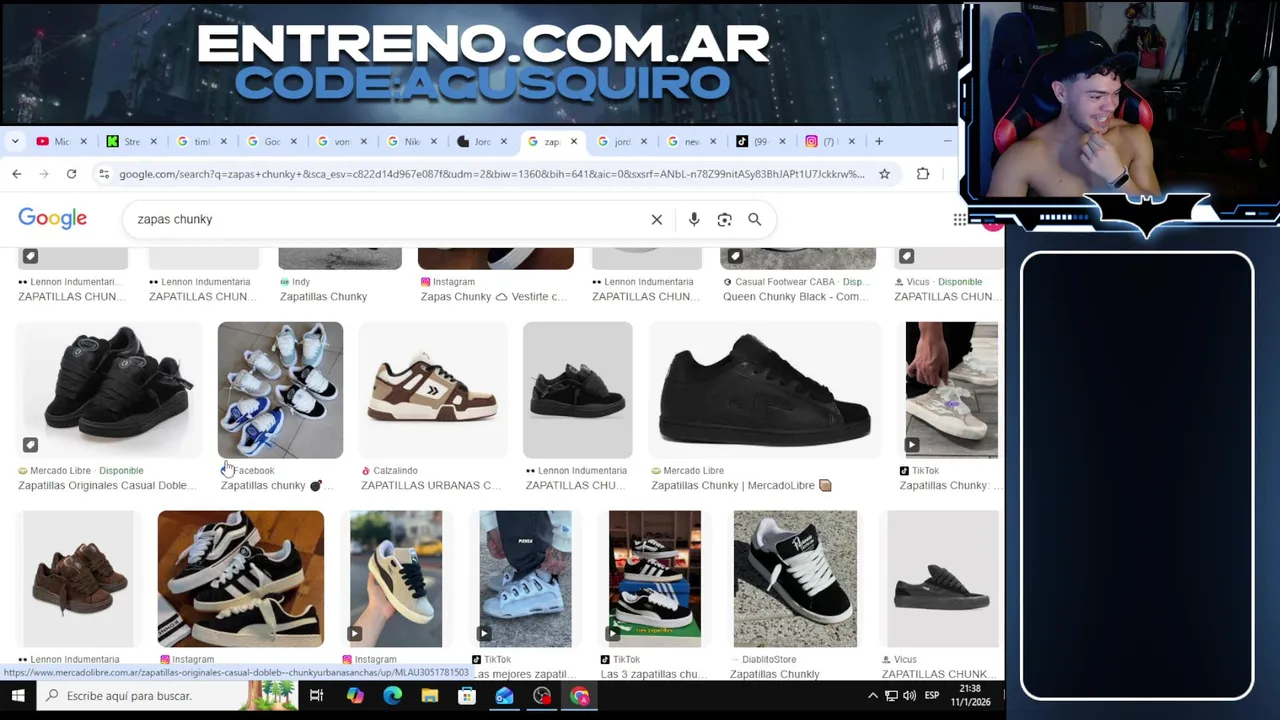Open black chunky sneaker Mercado Libre Disponible image
Viewport: 1280px width, 720px height.
click(110, 390)
